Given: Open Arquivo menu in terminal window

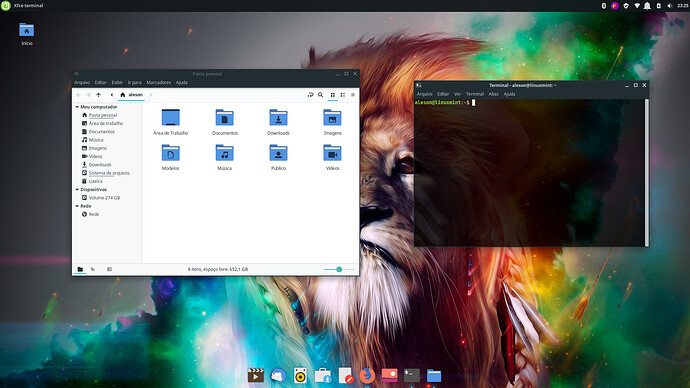Looking at the screenshot, I should (x=425, y=94).
